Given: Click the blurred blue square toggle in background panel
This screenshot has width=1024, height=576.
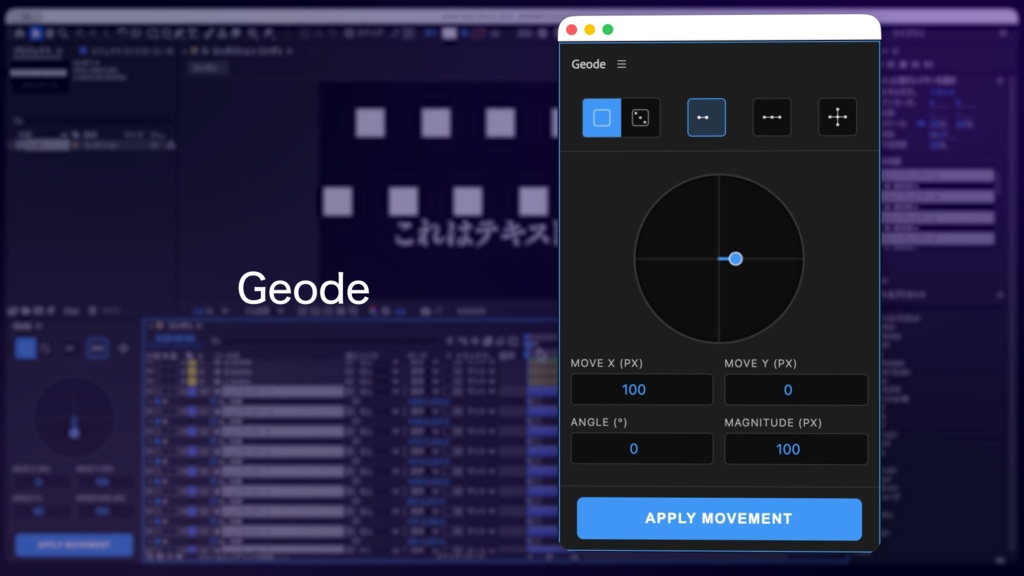Looking at the screenshot, I should coord(25,348).
